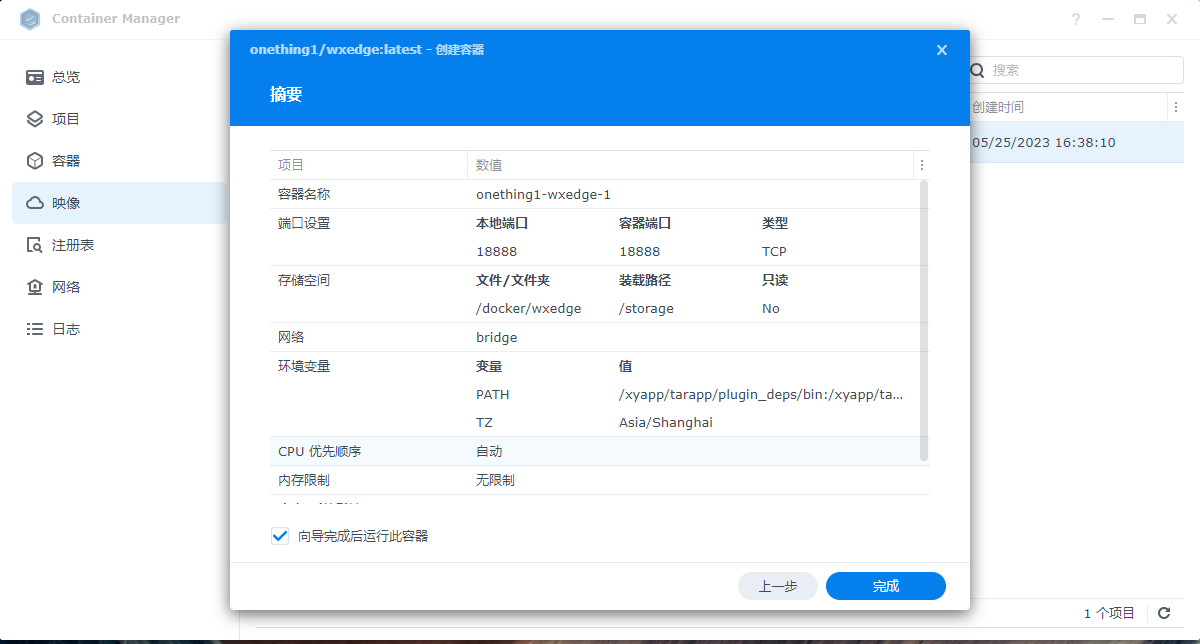Click local port value 18888 under 本地端口
Viewport: 1200px width, 644px height.
(497, 252)
